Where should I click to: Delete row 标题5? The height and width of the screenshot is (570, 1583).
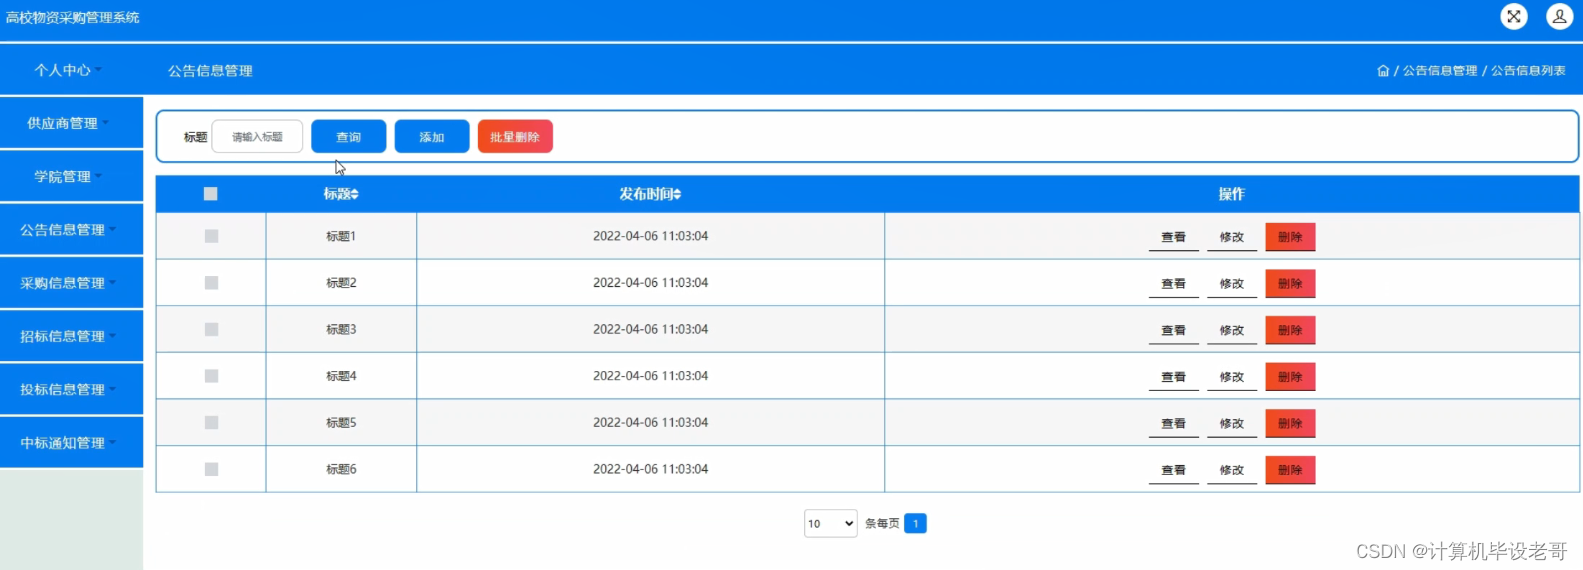pyautogui.click(x=1290, y=423)
